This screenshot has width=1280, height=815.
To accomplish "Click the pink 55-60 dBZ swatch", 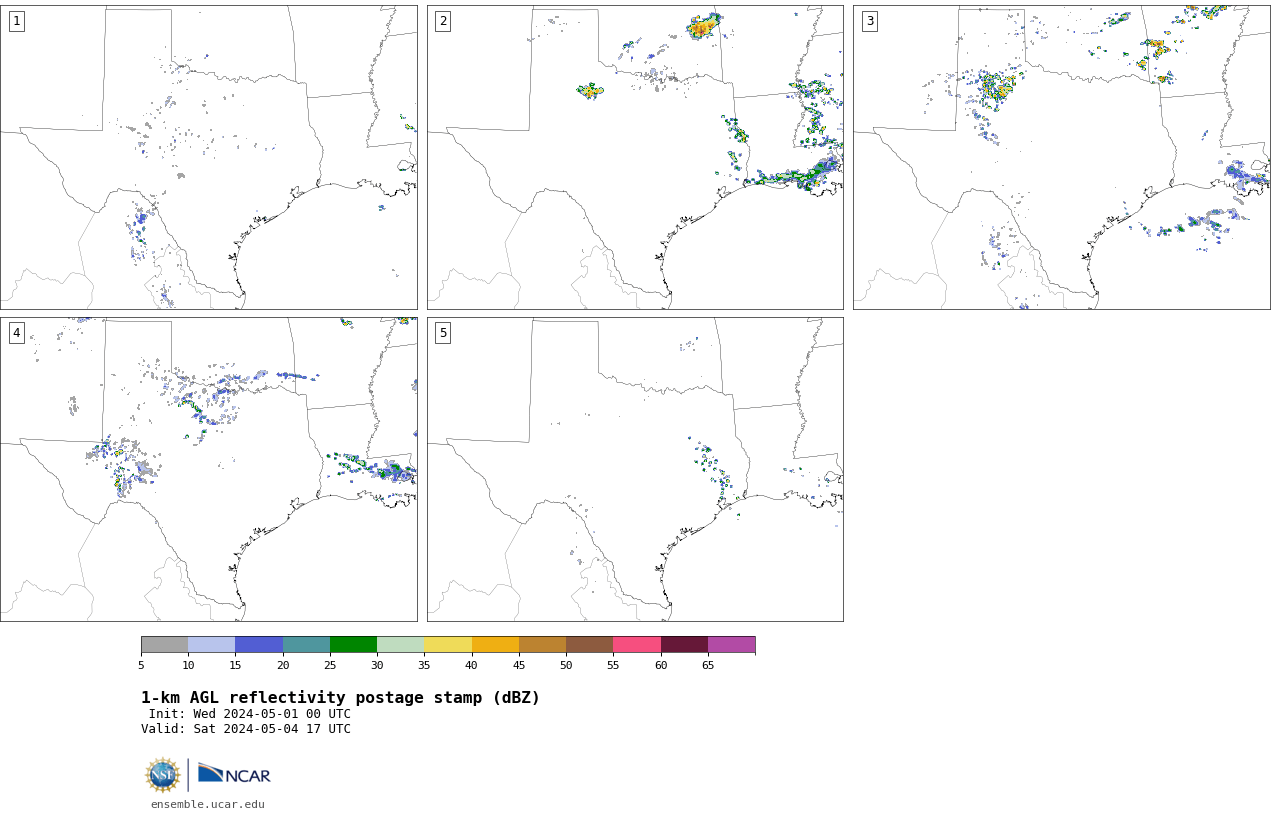I will coord(637,644).
